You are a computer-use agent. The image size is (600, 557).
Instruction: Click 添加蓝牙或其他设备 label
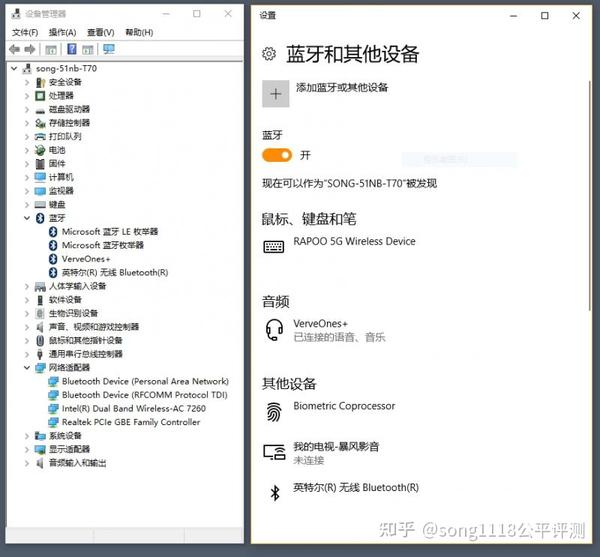(342, 88)
